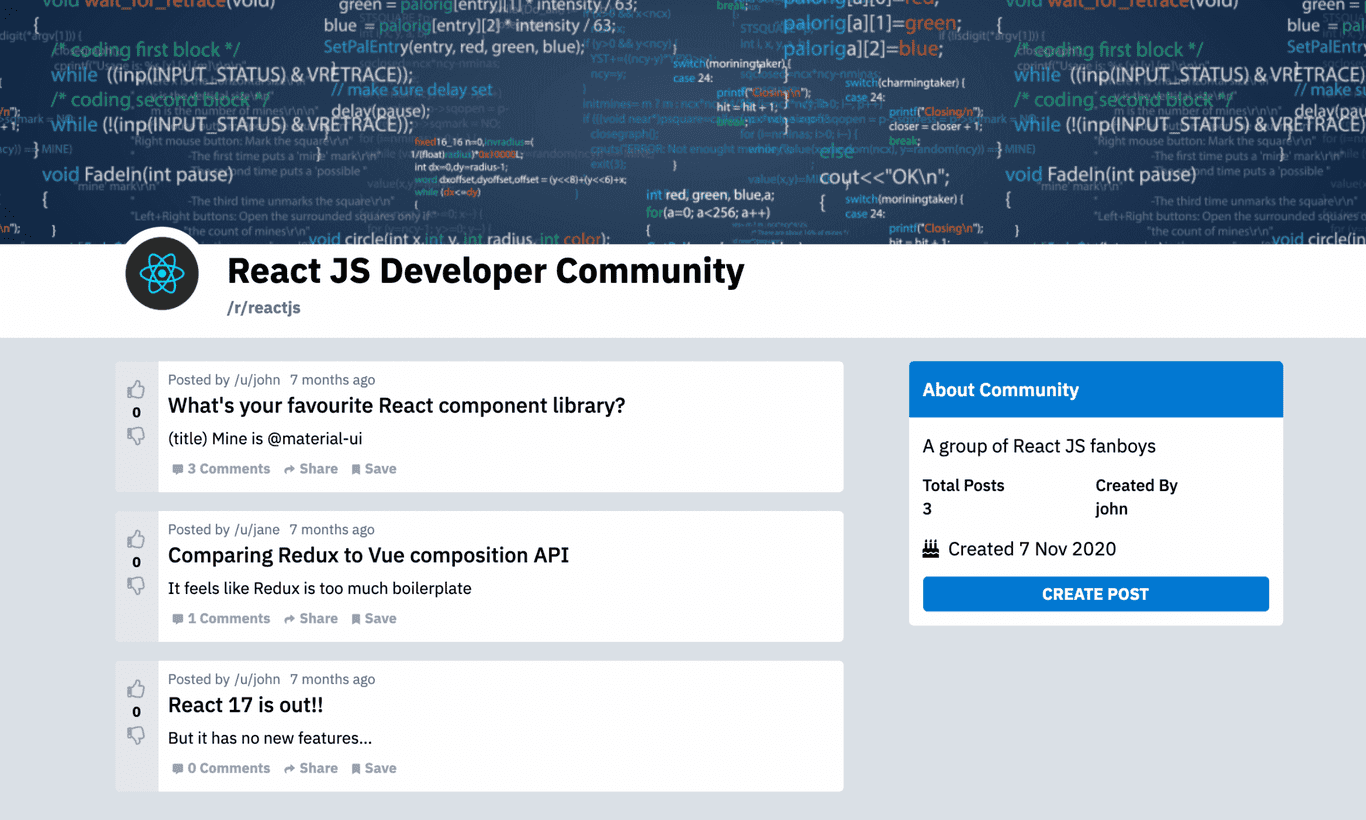The width and height of the screenshot is (1366, 820).
Task: Click "But it has no new features..." text
Action: (270, 738)
